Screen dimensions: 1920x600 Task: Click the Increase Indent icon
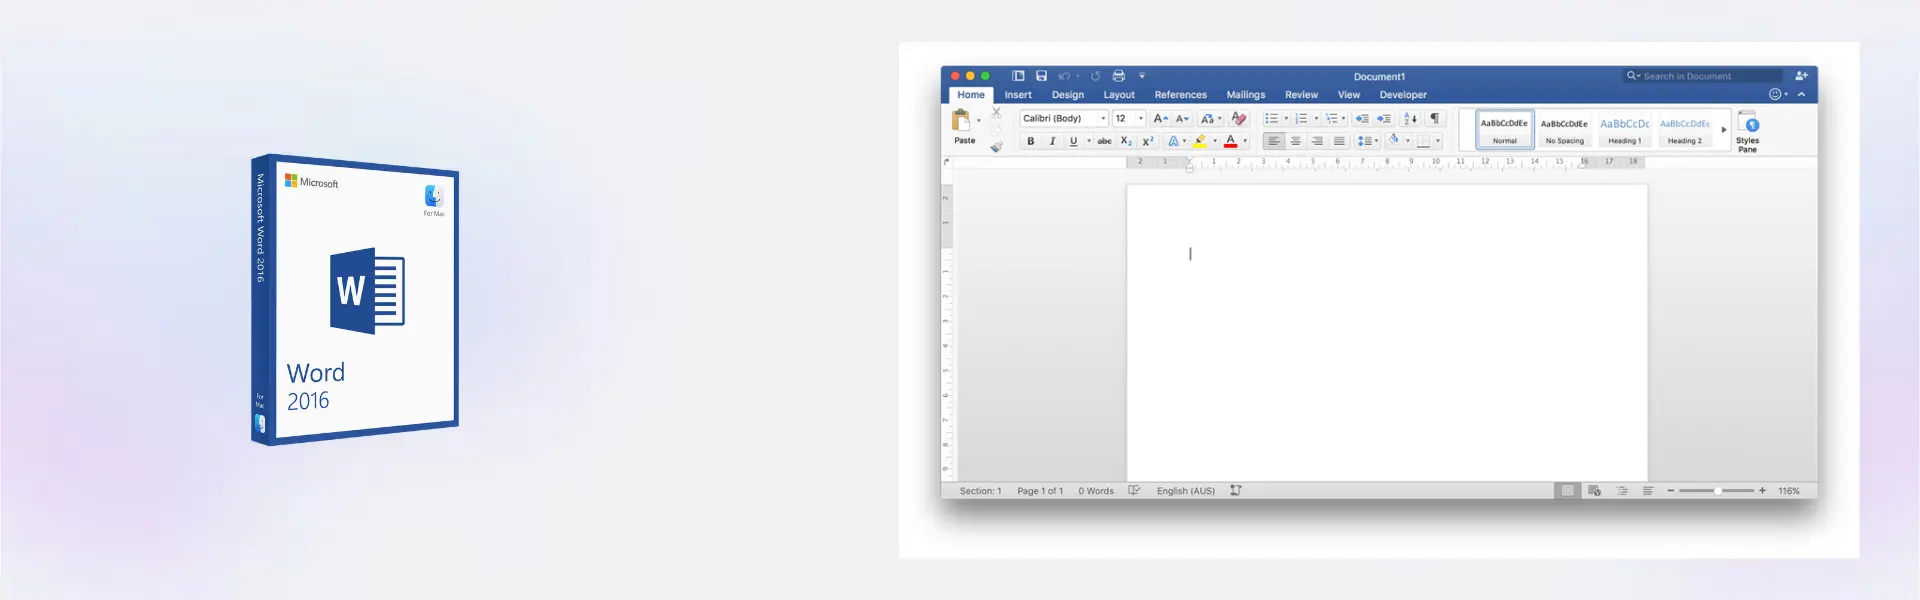point(1384,118)
